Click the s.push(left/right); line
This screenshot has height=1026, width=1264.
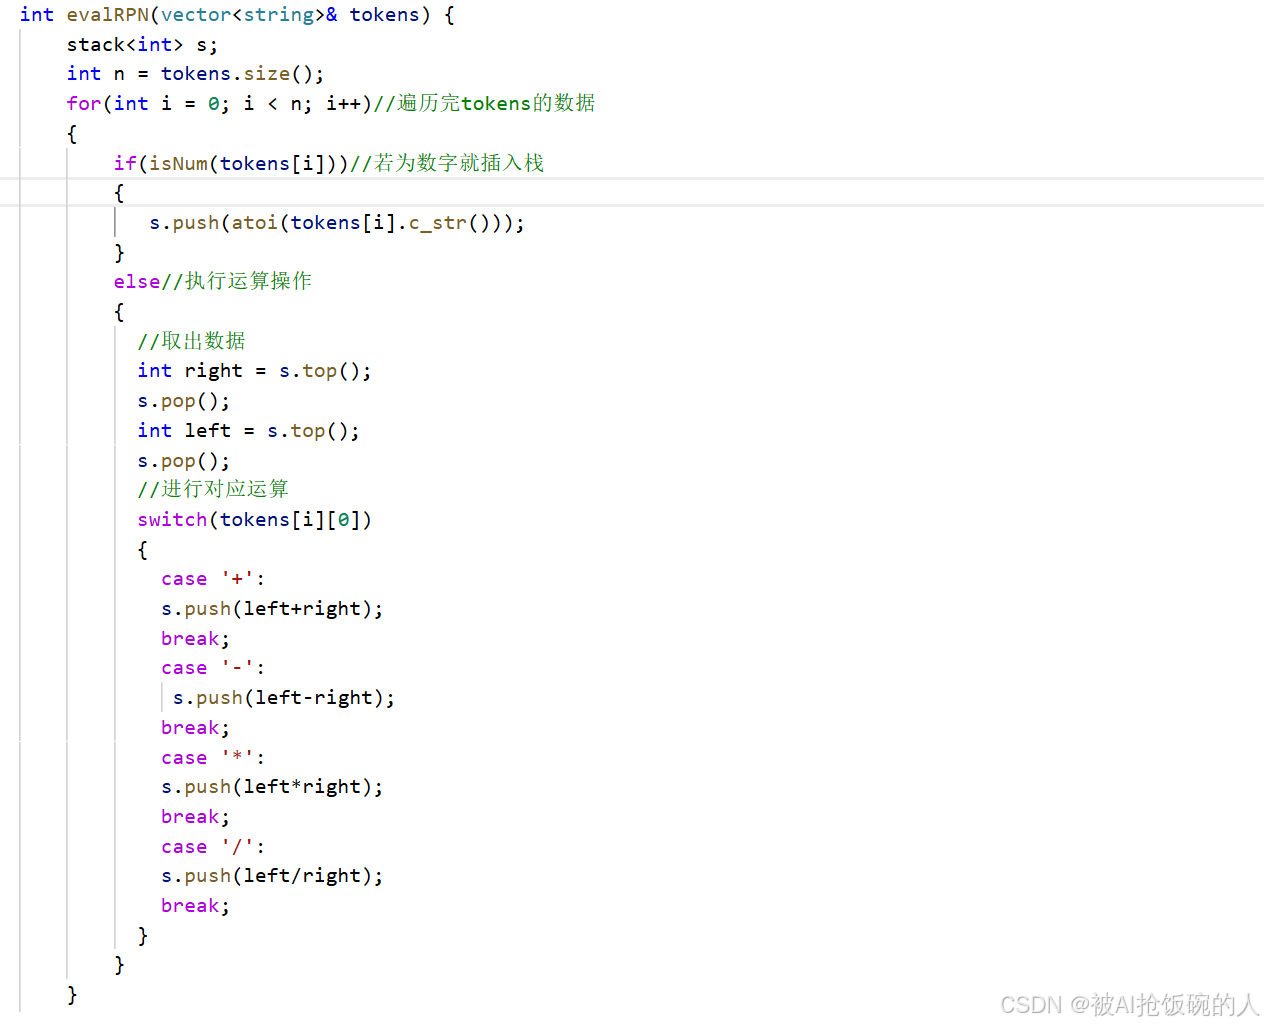272,876
